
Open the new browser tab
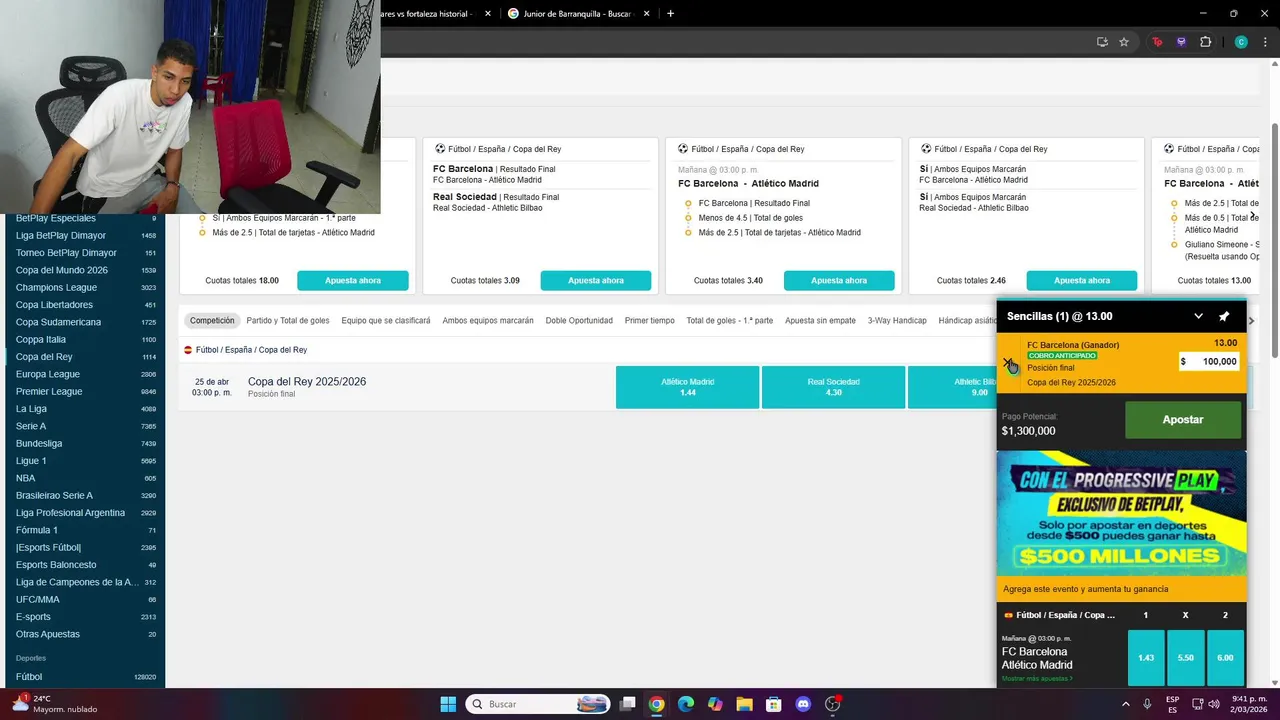670,14
